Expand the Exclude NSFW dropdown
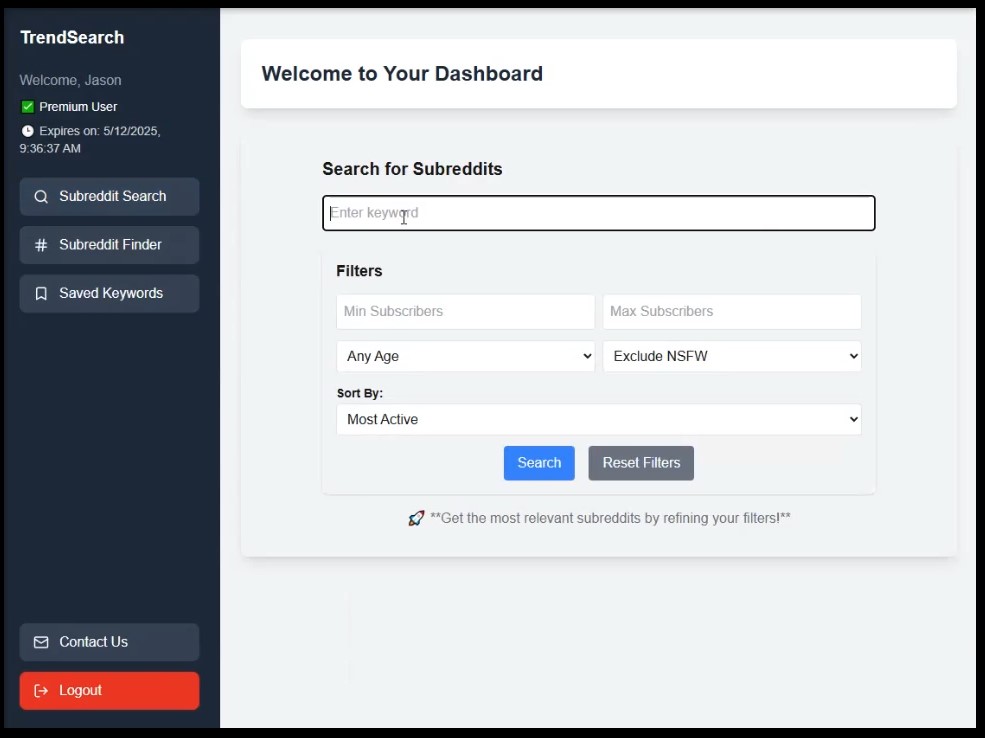The image size is (985, 738). 732,356
